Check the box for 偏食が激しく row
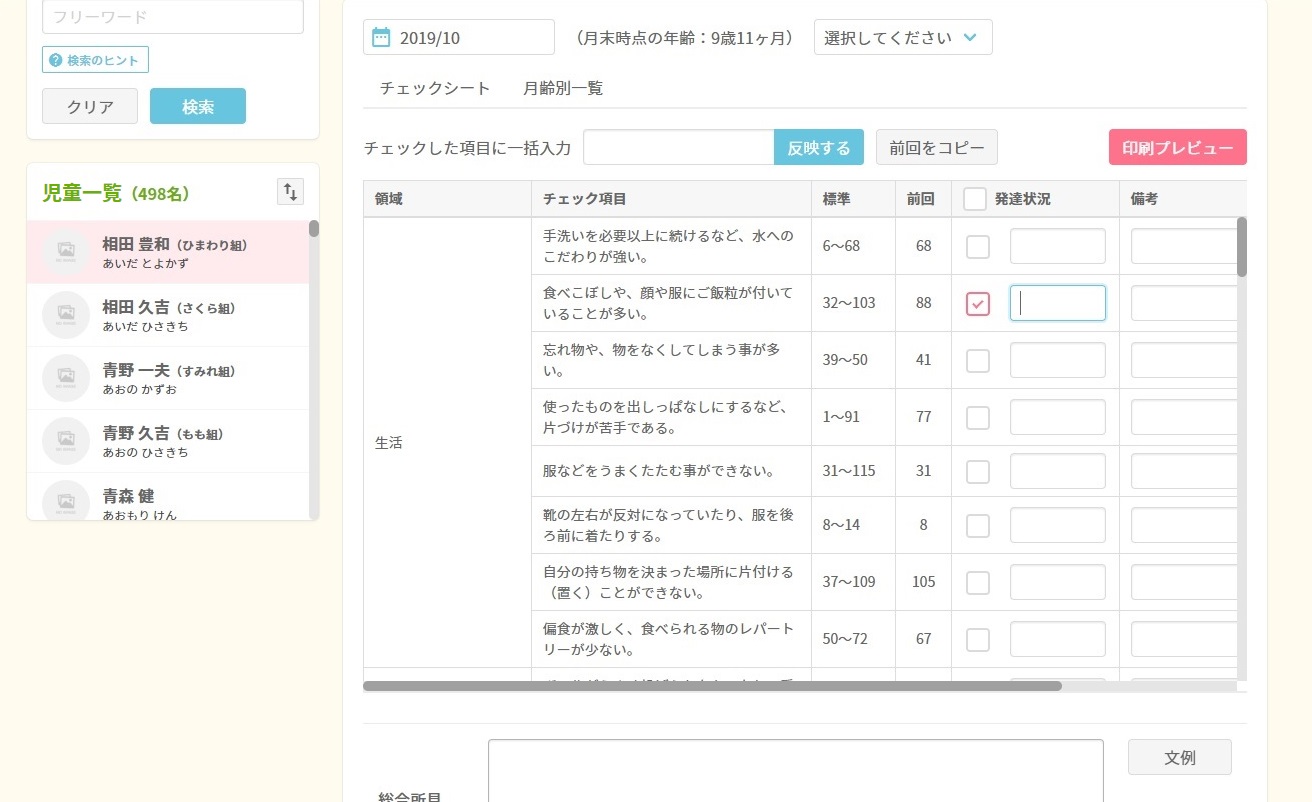 978,639
